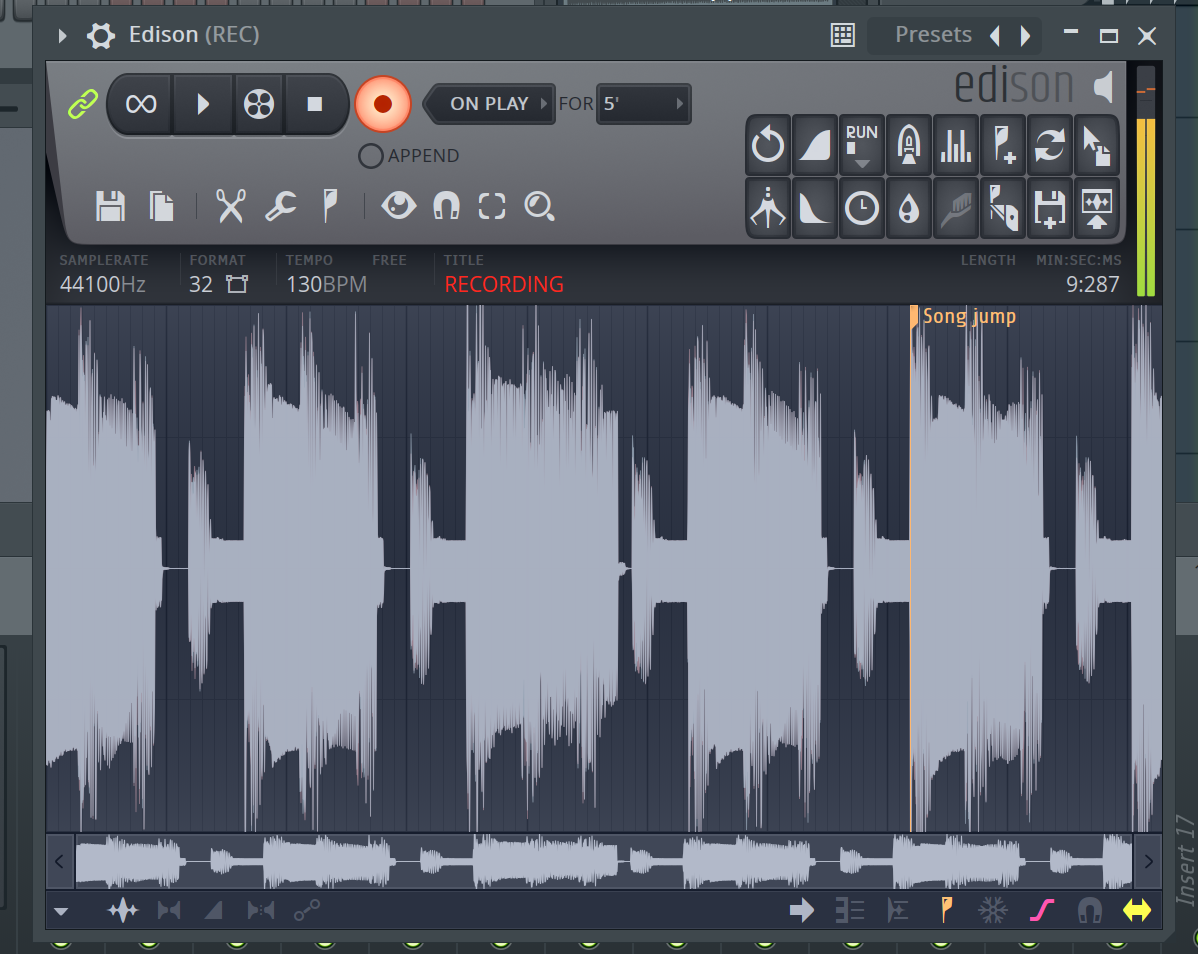Click the 9:287 length value
This screenshot has height=954, width=1198.
coord(1093,284)
